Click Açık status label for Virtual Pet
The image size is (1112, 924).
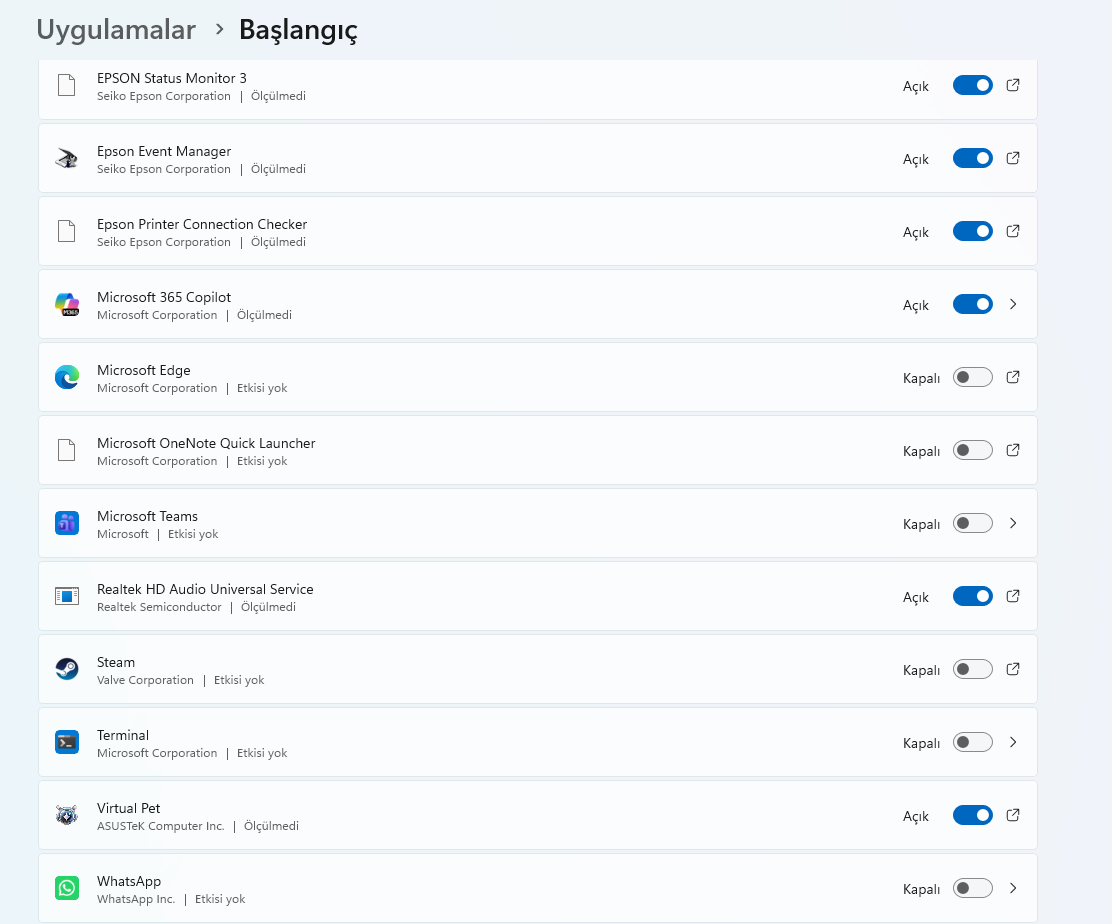916,816
